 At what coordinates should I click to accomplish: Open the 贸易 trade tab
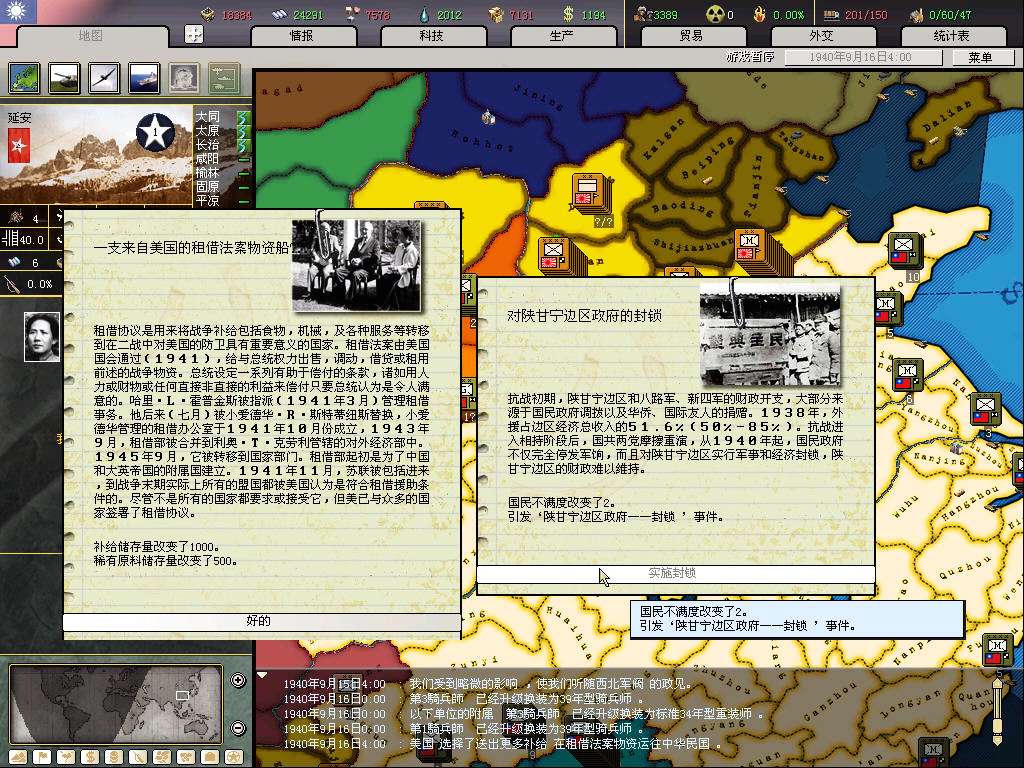point(692,36)
